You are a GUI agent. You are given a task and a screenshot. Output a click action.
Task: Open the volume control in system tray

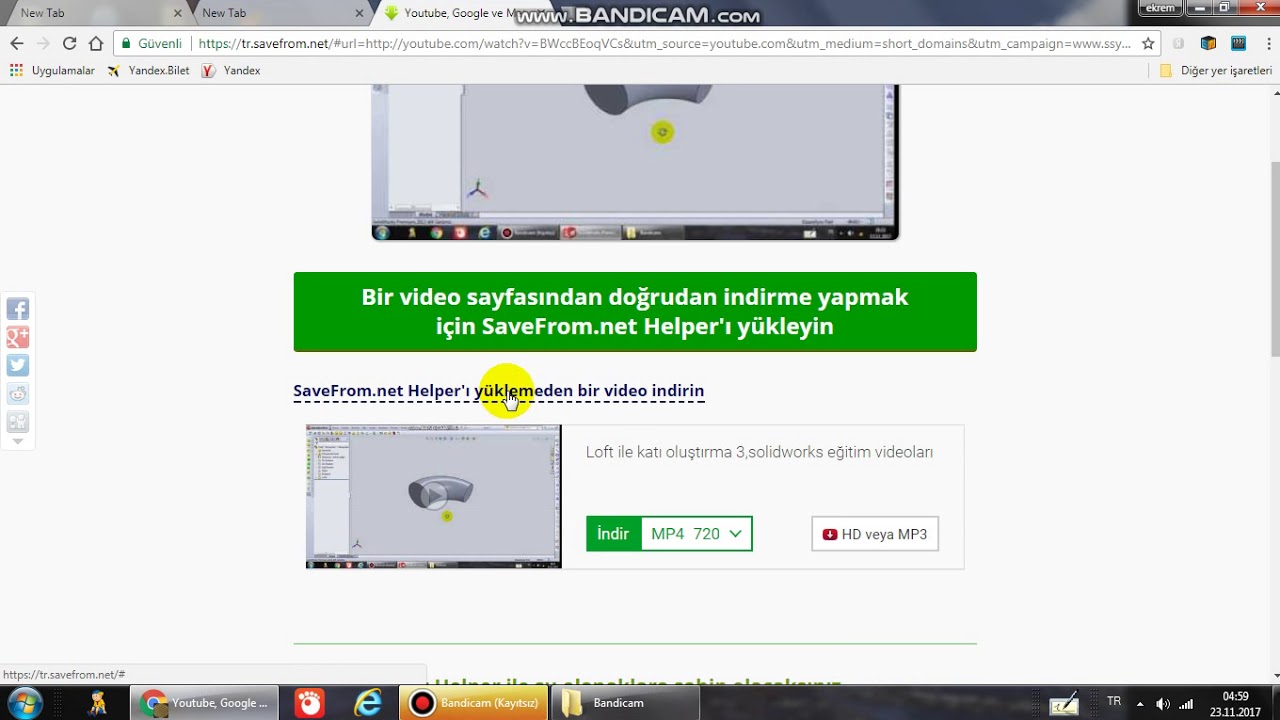(x=1163, y=703)
